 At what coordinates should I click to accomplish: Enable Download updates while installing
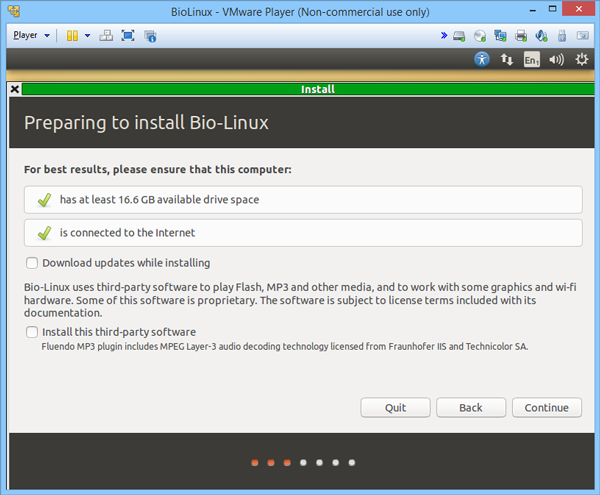(33, 263)
